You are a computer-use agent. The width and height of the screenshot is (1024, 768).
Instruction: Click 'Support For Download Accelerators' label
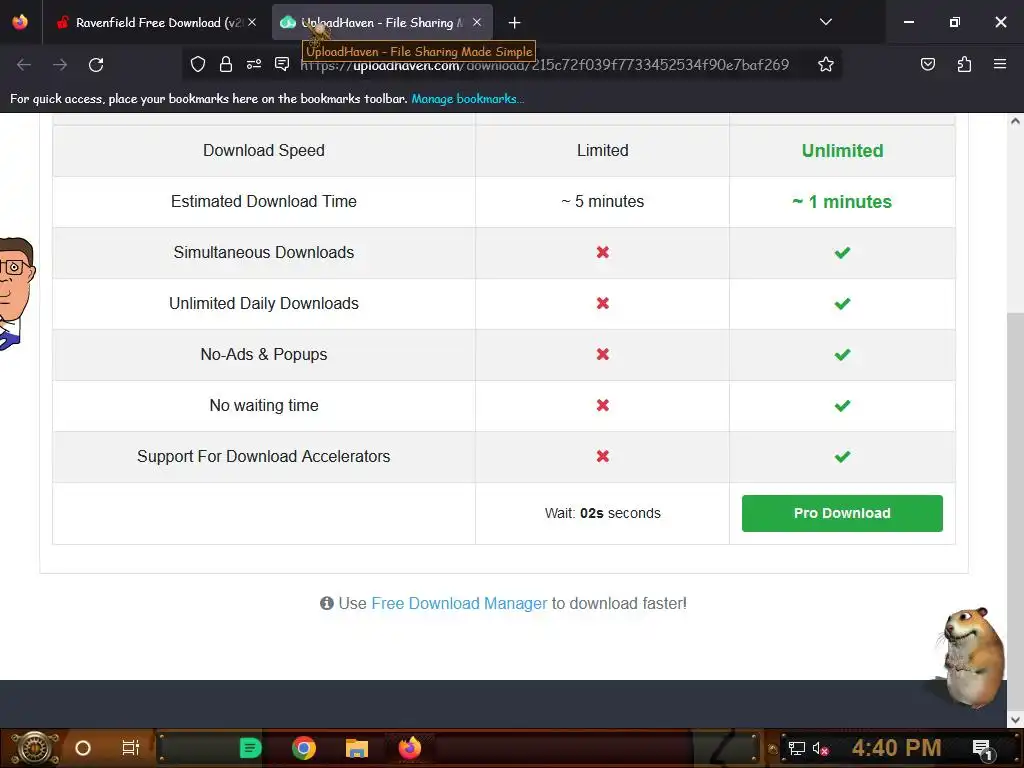coord(264,456)
